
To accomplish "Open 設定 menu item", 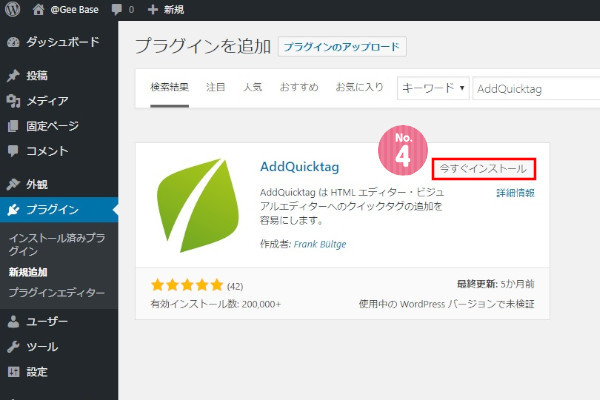I will tap(37, 372).
